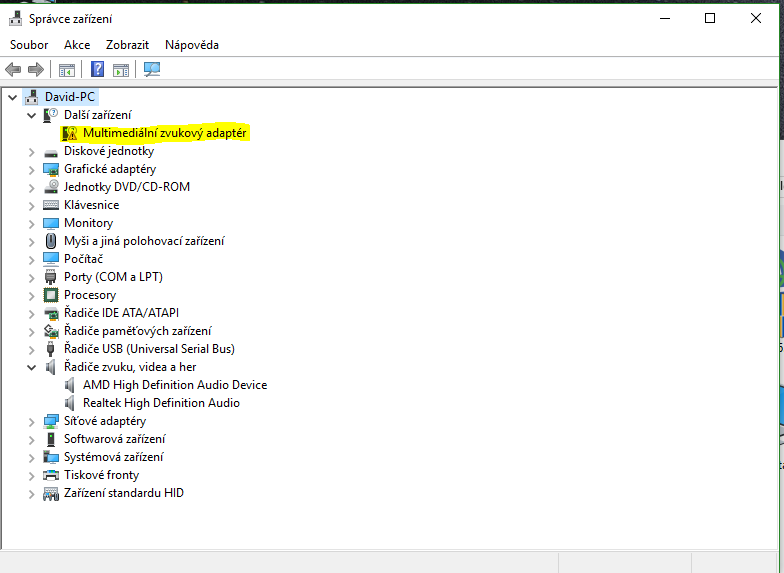This screenshot has width=784, height=573.
Task: Open the Soubor menu
Action: 29,45
